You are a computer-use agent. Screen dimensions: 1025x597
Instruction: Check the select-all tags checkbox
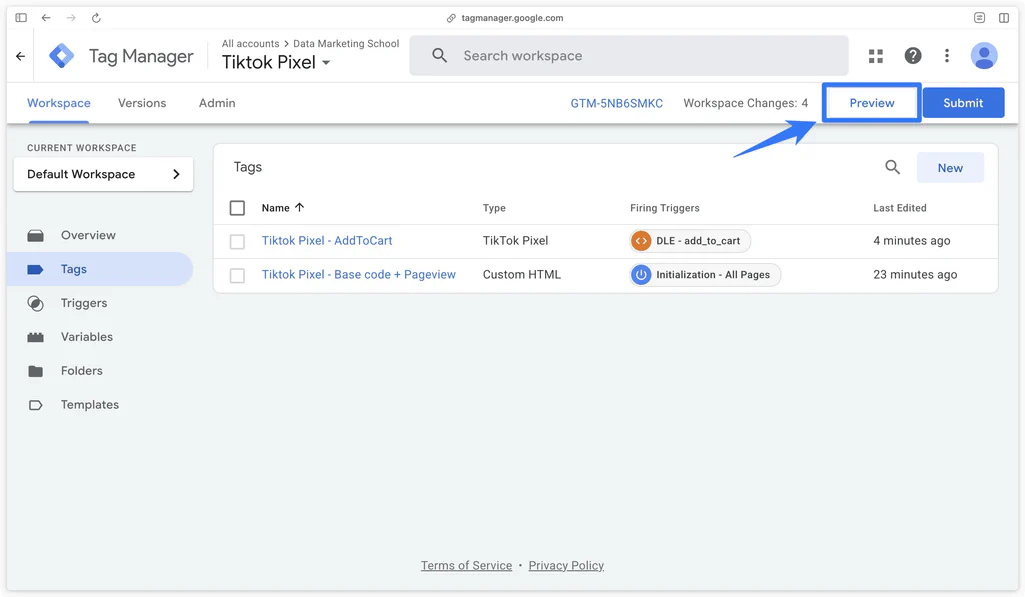pyautogui.click(x=237, y=208)
